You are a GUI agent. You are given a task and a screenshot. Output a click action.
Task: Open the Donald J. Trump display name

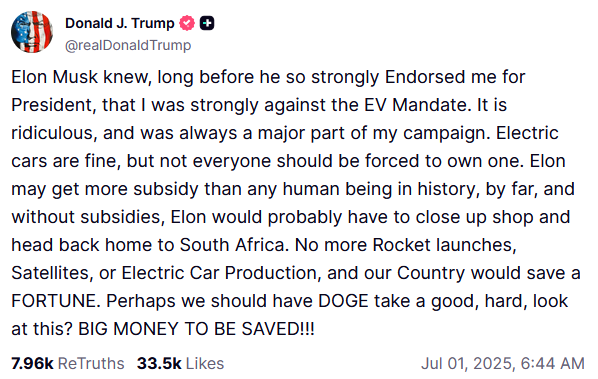(120, 23)
